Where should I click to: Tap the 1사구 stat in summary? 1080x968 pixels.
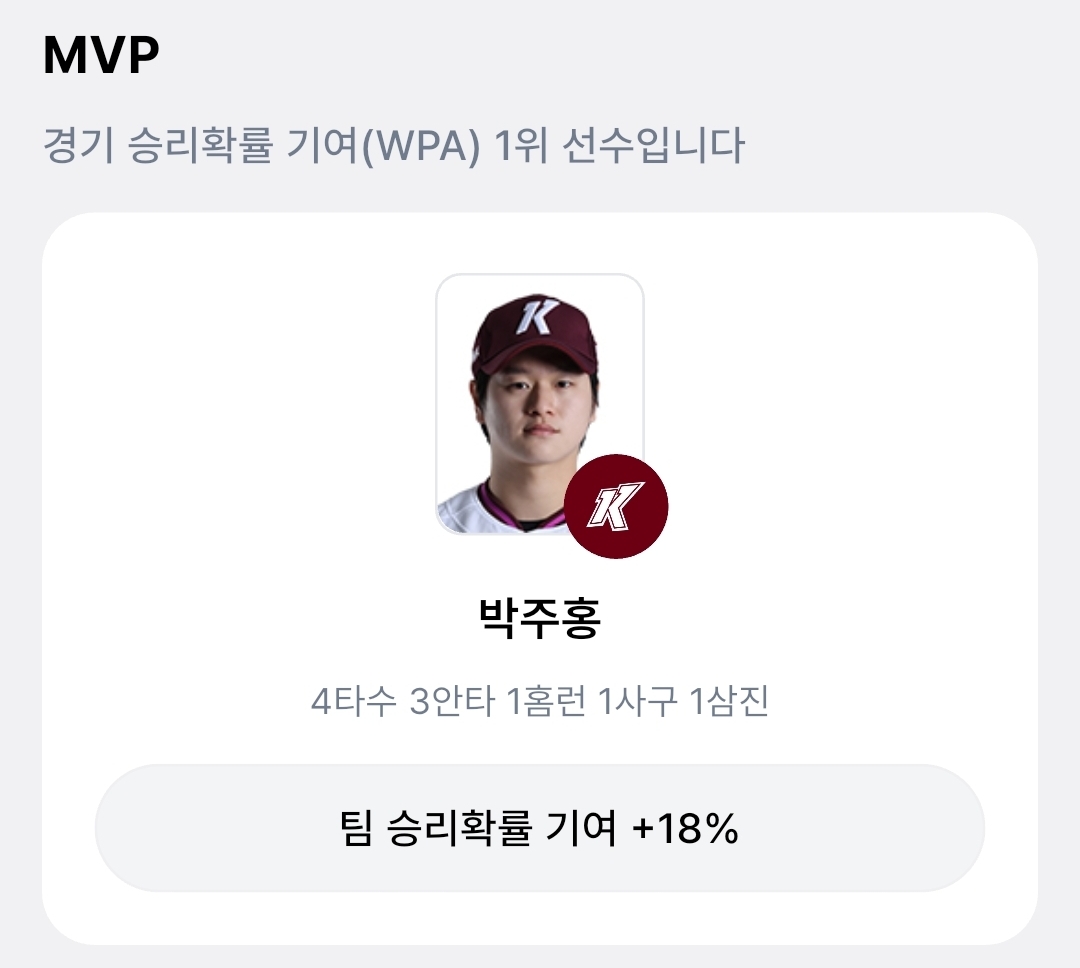637,701
